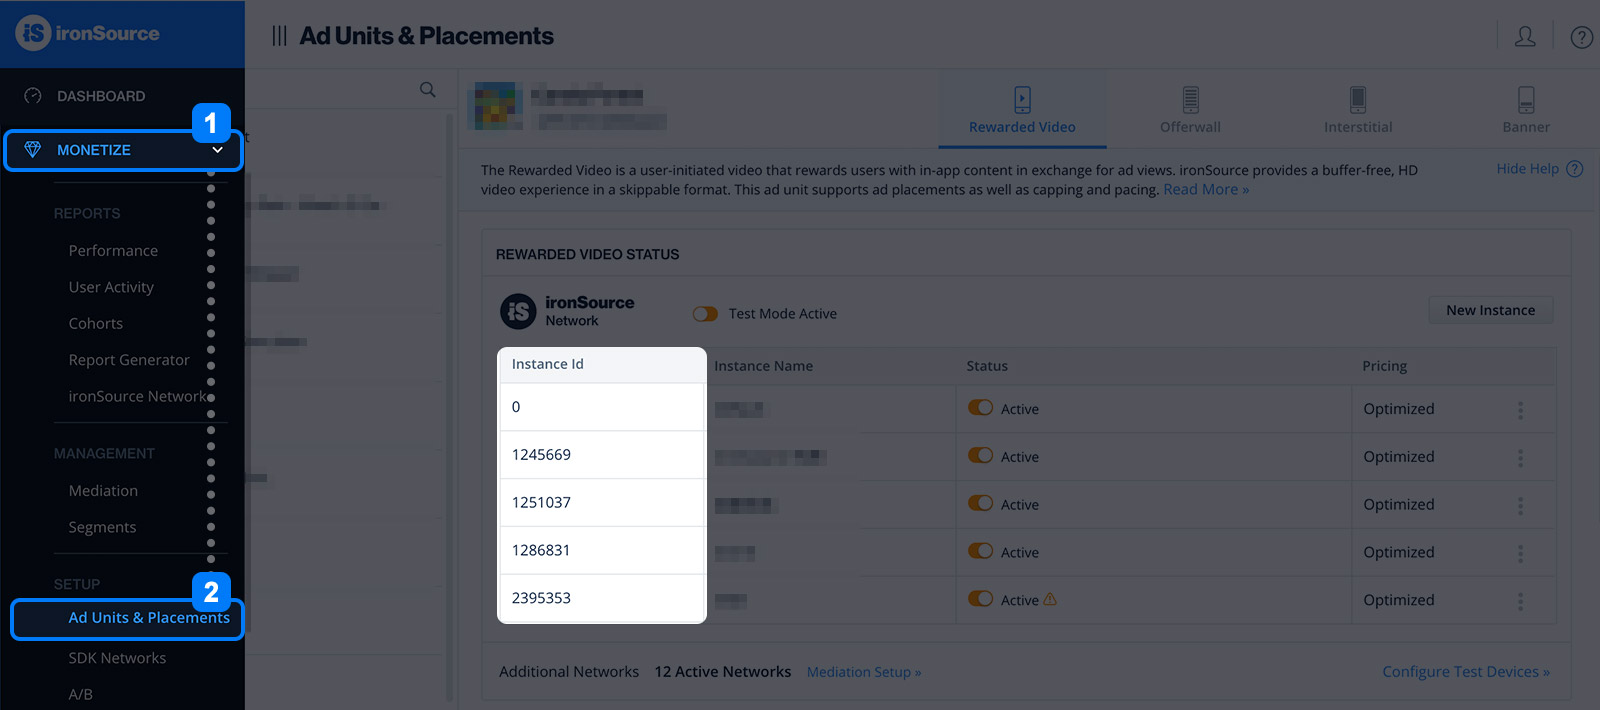Click help circle icon beside Hide Help
Screen dimensions: 1600x710
click(x=1575, y=169)
